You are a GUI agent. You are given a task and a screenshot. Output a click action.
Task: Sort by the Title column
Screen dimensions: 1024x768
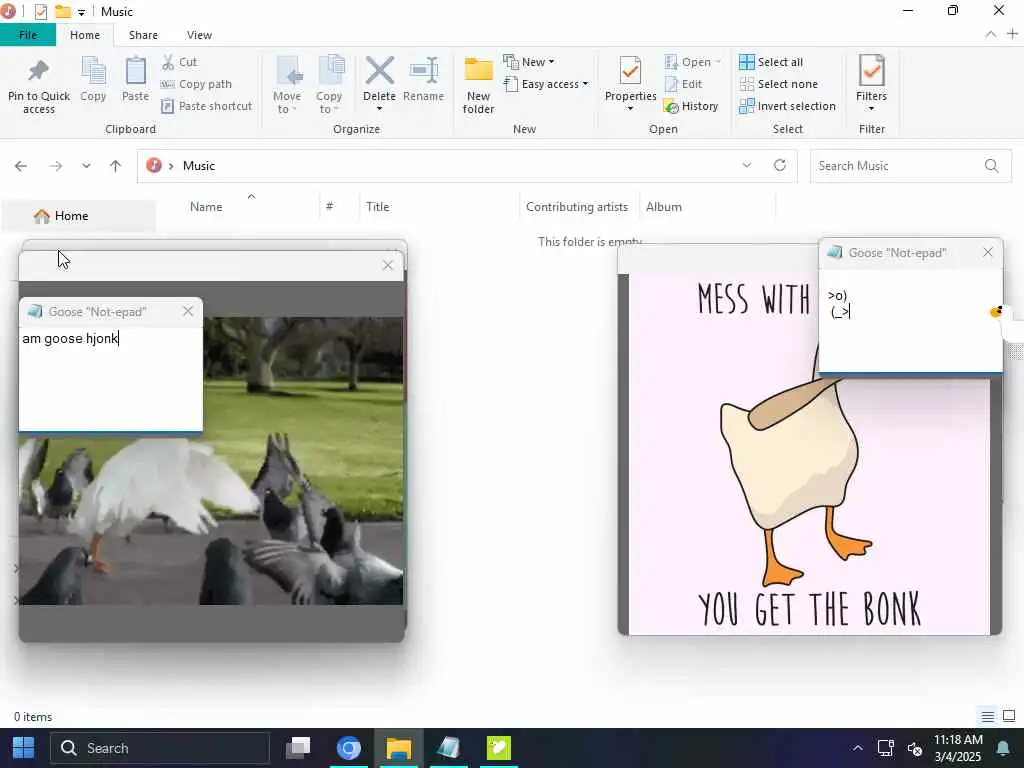pos(377,207)
